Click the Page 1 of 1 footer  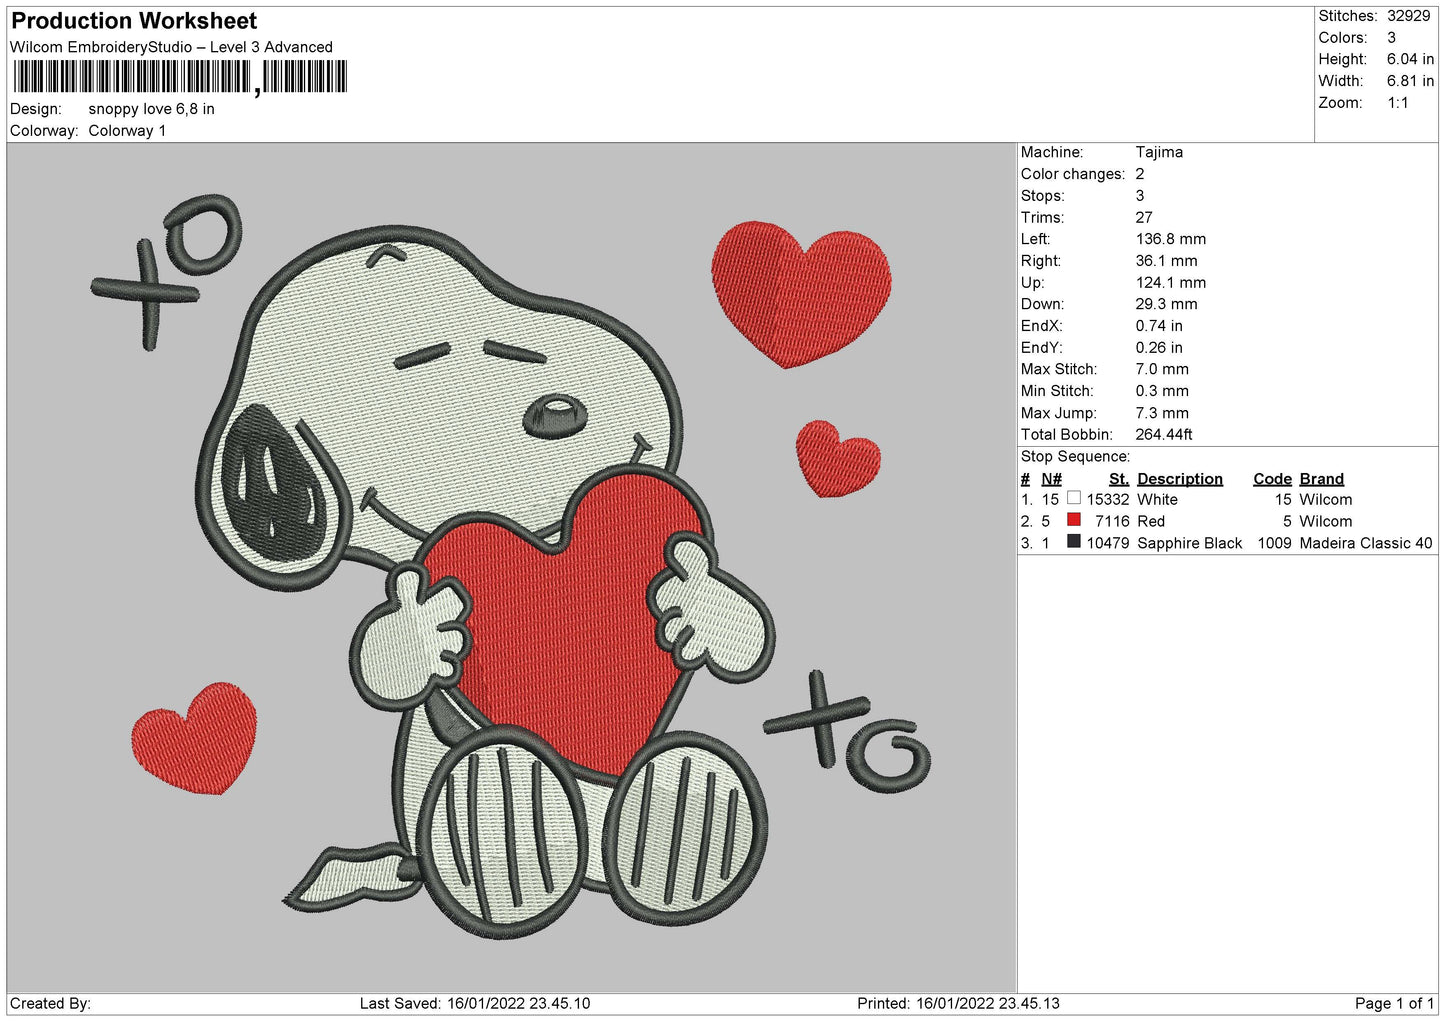(1394, 1003)
